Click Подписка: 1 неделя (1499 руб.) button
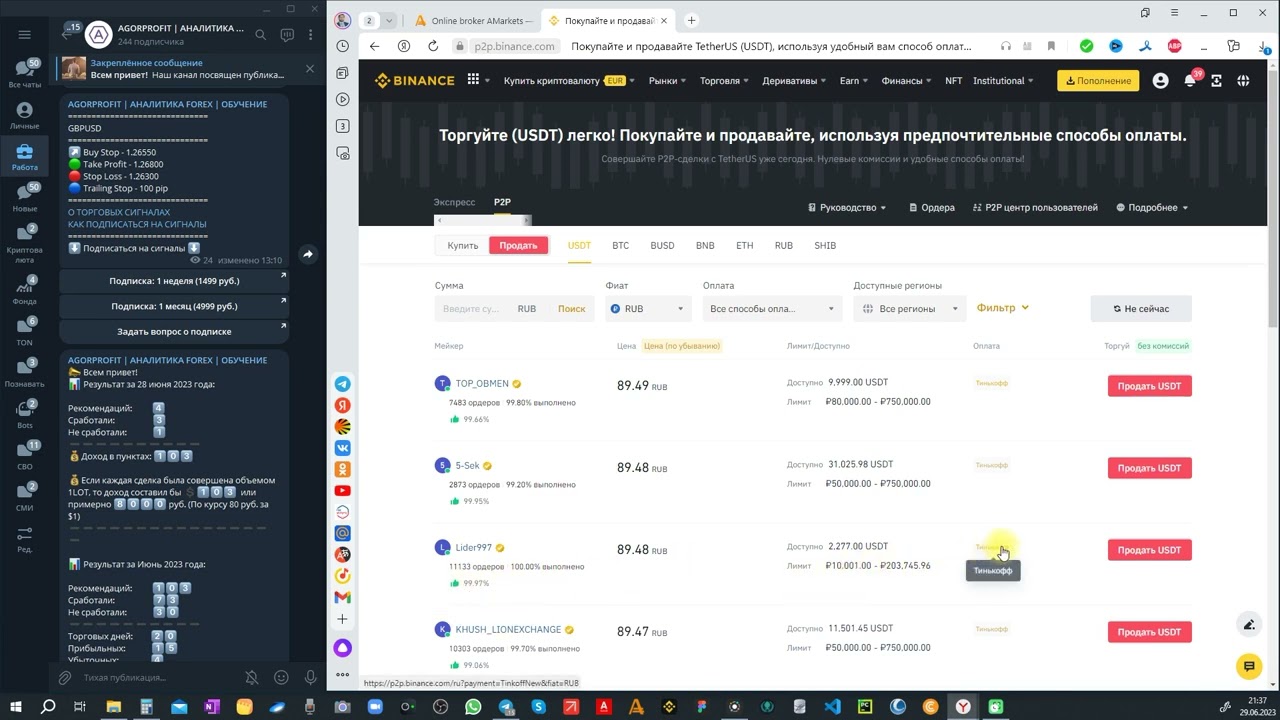The image size is (1280, 720). point(174,281)
